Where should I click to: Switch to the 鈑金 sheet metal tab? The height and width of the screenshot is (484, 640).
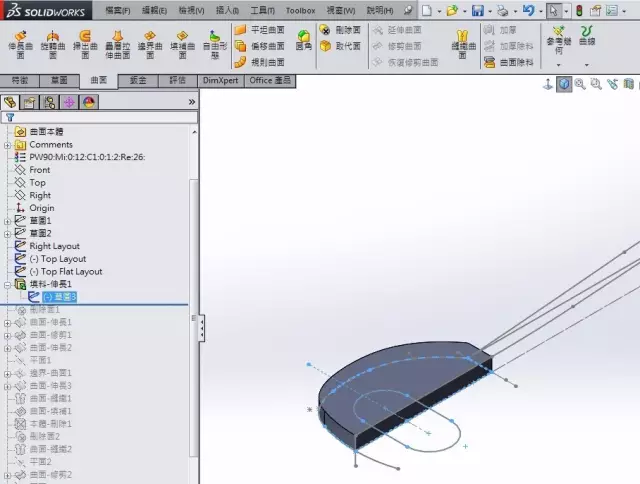coord(138,80)
